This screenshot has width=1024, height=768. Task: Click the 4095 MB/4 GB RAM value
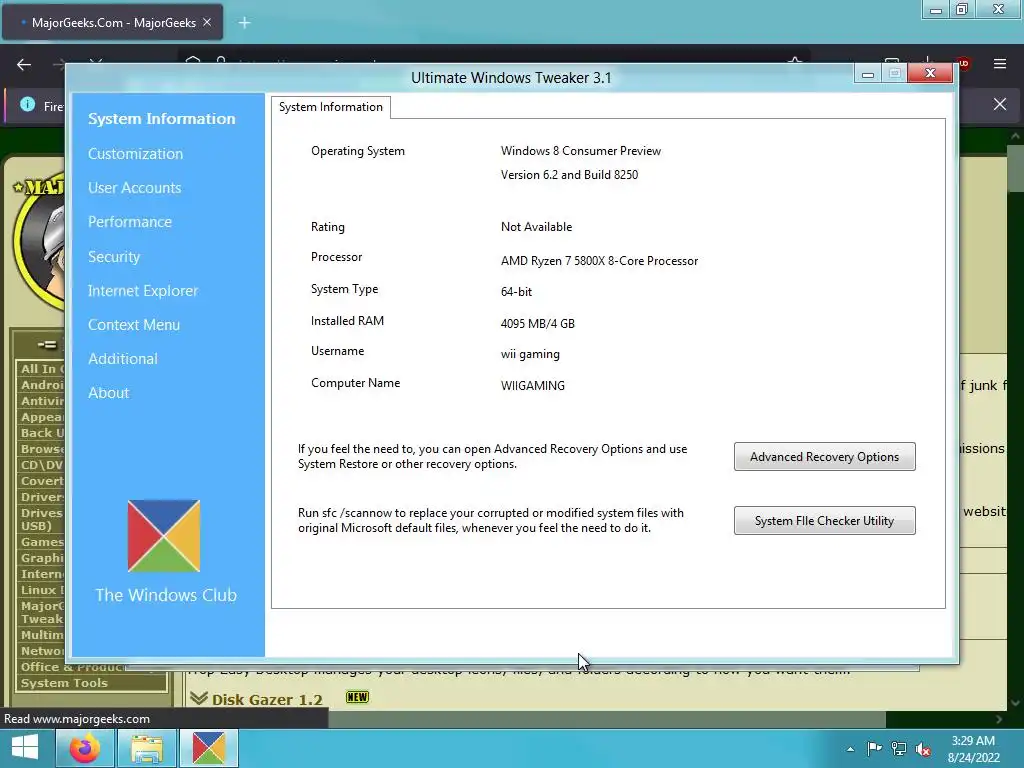pyautogui.click(x=537, y=323)
